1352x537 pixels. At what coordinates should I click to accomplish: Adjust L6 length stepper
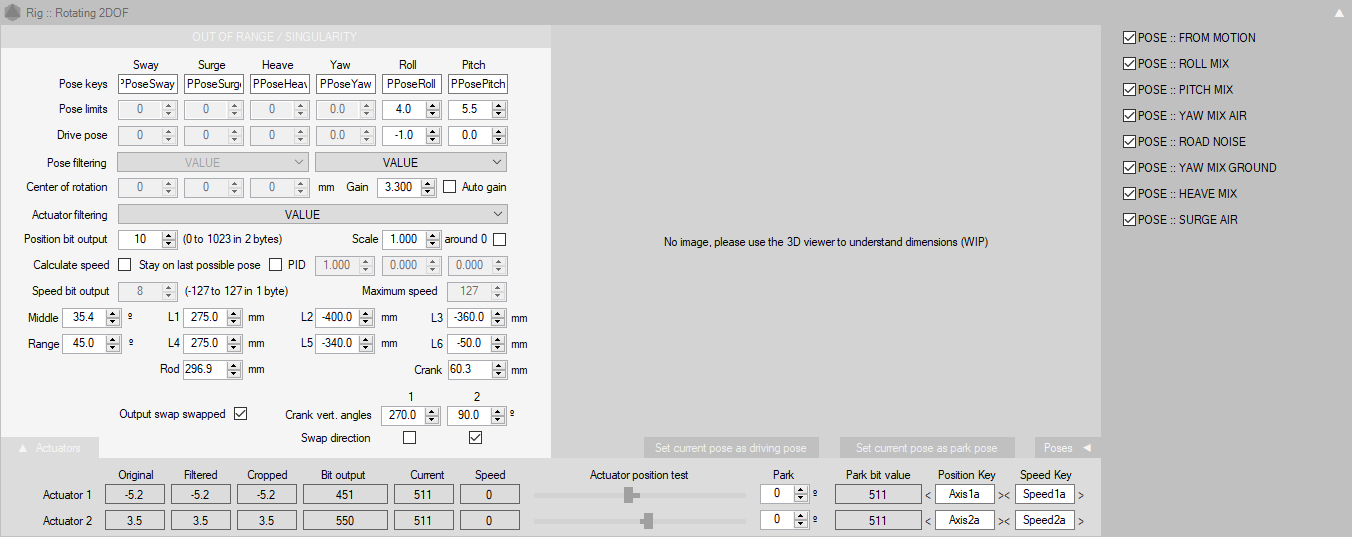coord(499,343)
